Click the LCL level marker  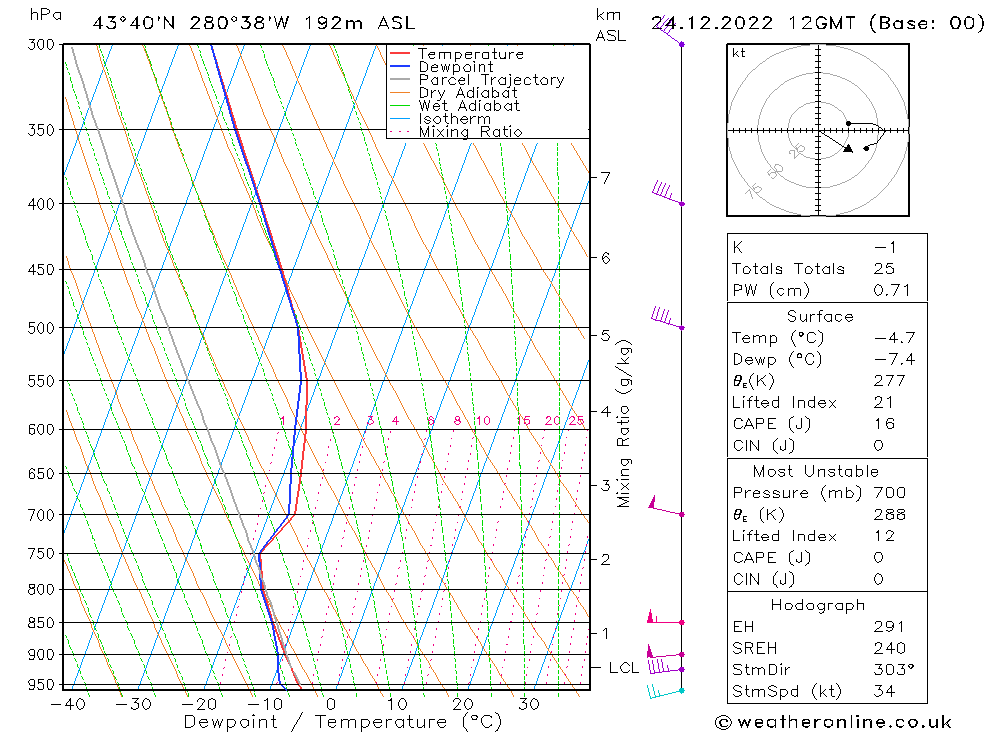[623, 667]
